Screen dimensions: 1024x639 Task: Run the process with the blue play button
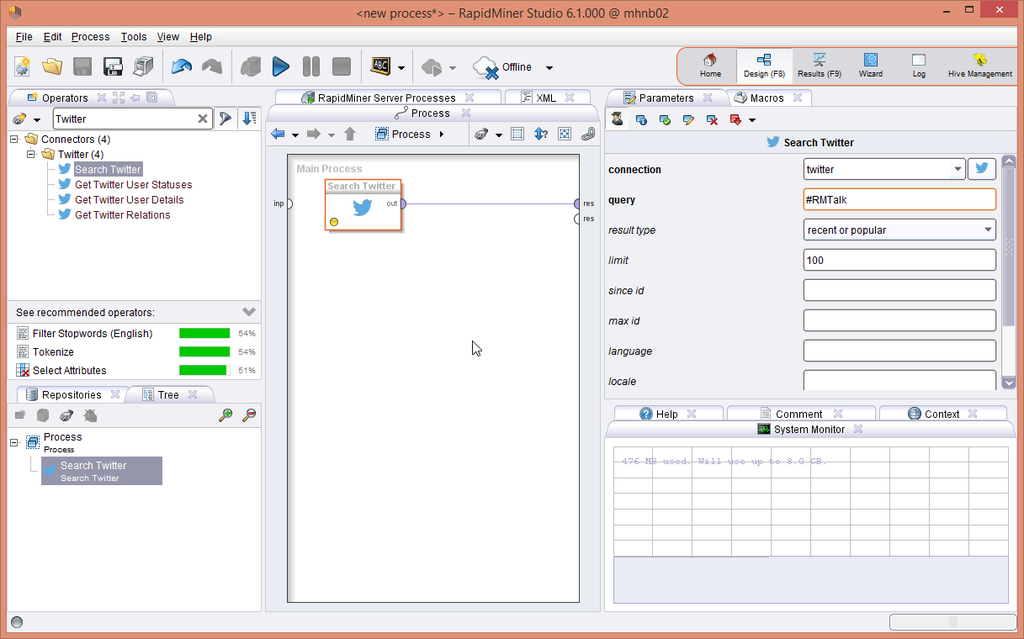(281, 67)
